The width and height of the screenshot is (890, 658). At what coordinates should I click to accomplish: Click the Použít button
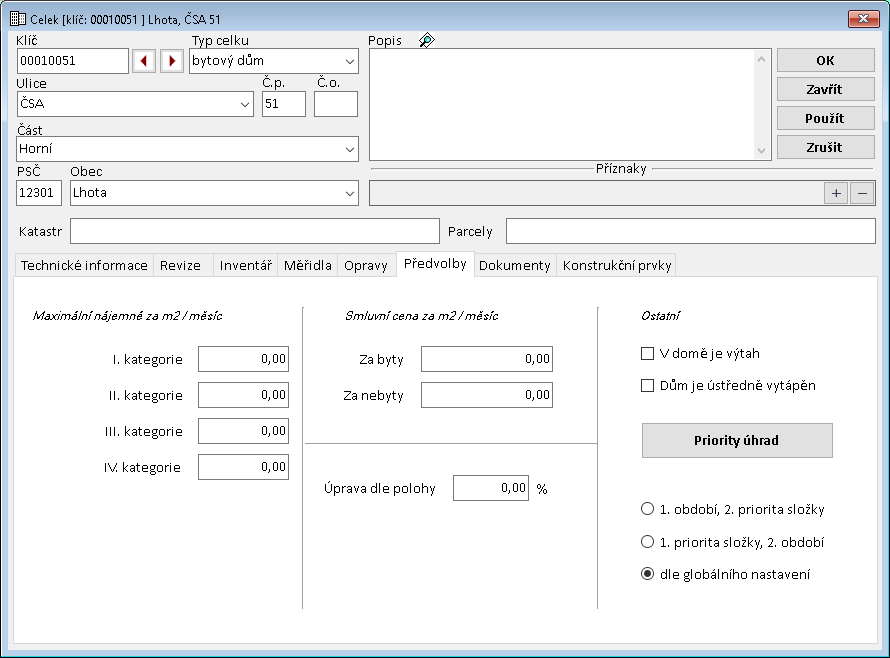pyautogui.click(x=825, y=118)
